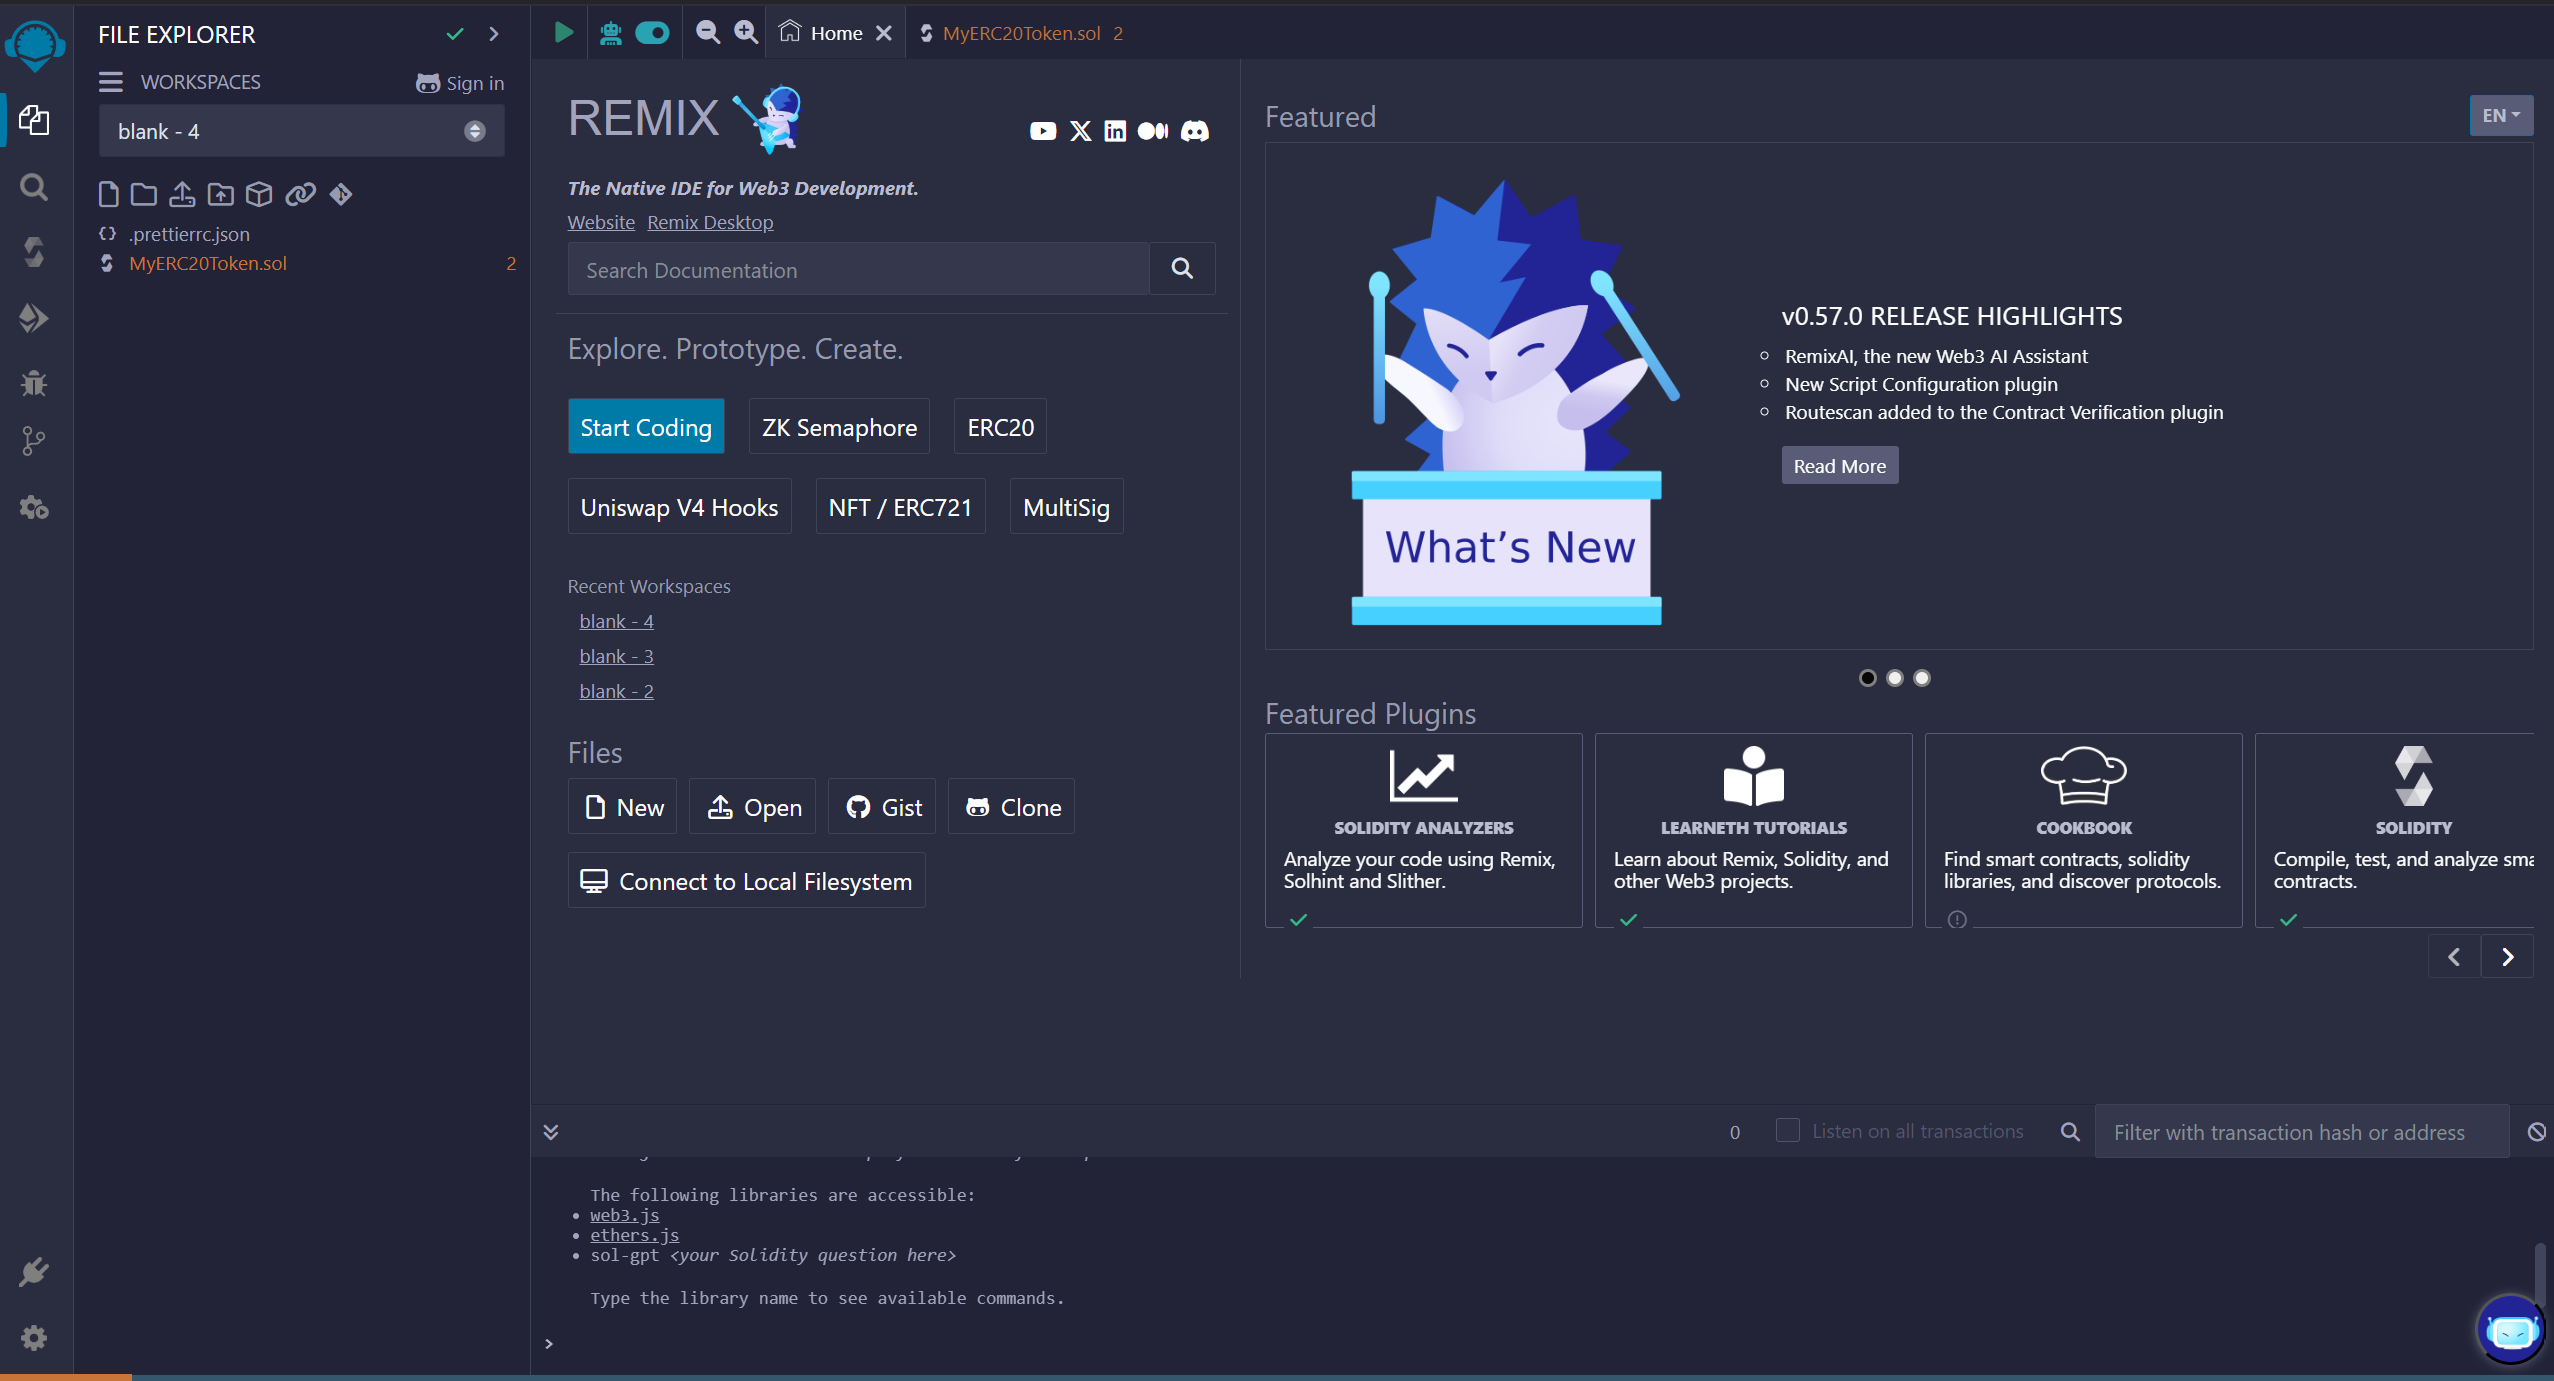Open the Git source control icon
2554x1381 pixels.
pos(34,441)
